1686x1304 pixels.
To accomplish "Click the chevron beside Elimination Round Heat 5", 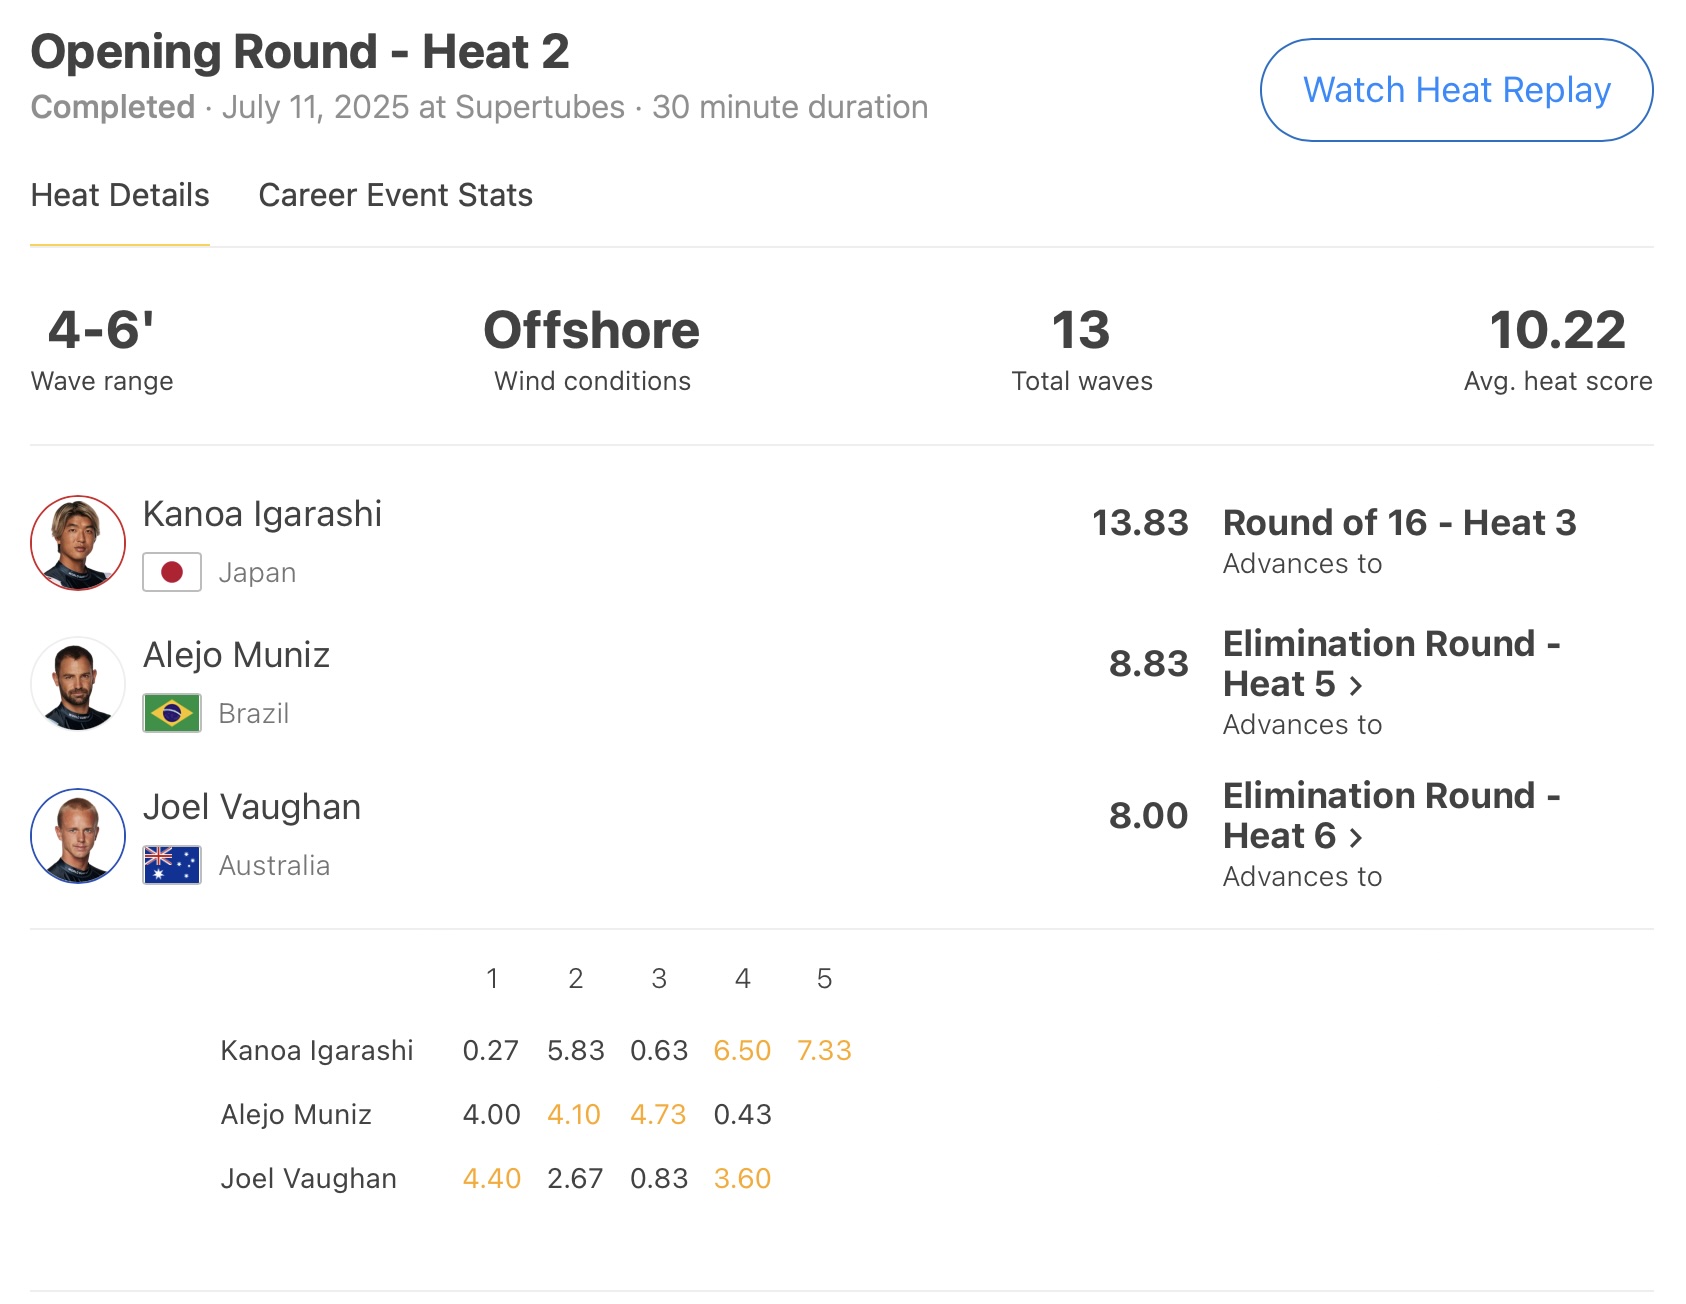I will pos(1356,686).
